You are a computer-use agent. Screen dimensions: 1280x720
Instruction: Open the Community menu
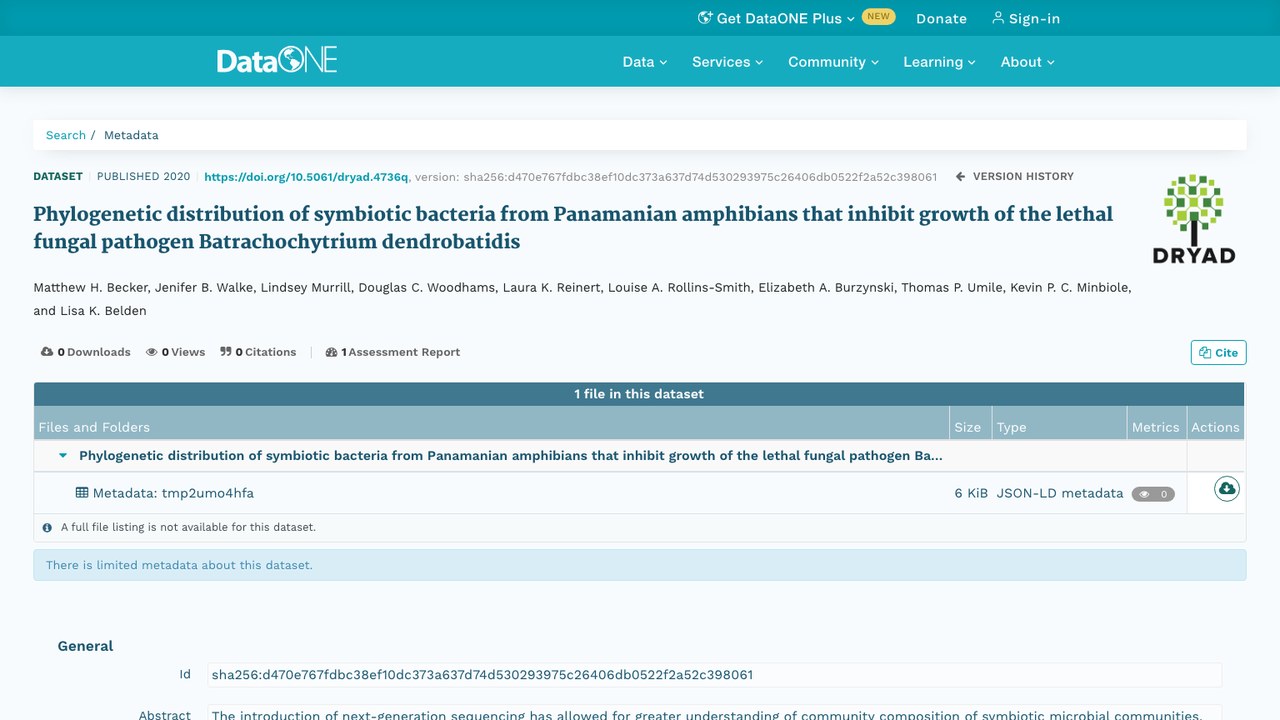click(833, 62)
